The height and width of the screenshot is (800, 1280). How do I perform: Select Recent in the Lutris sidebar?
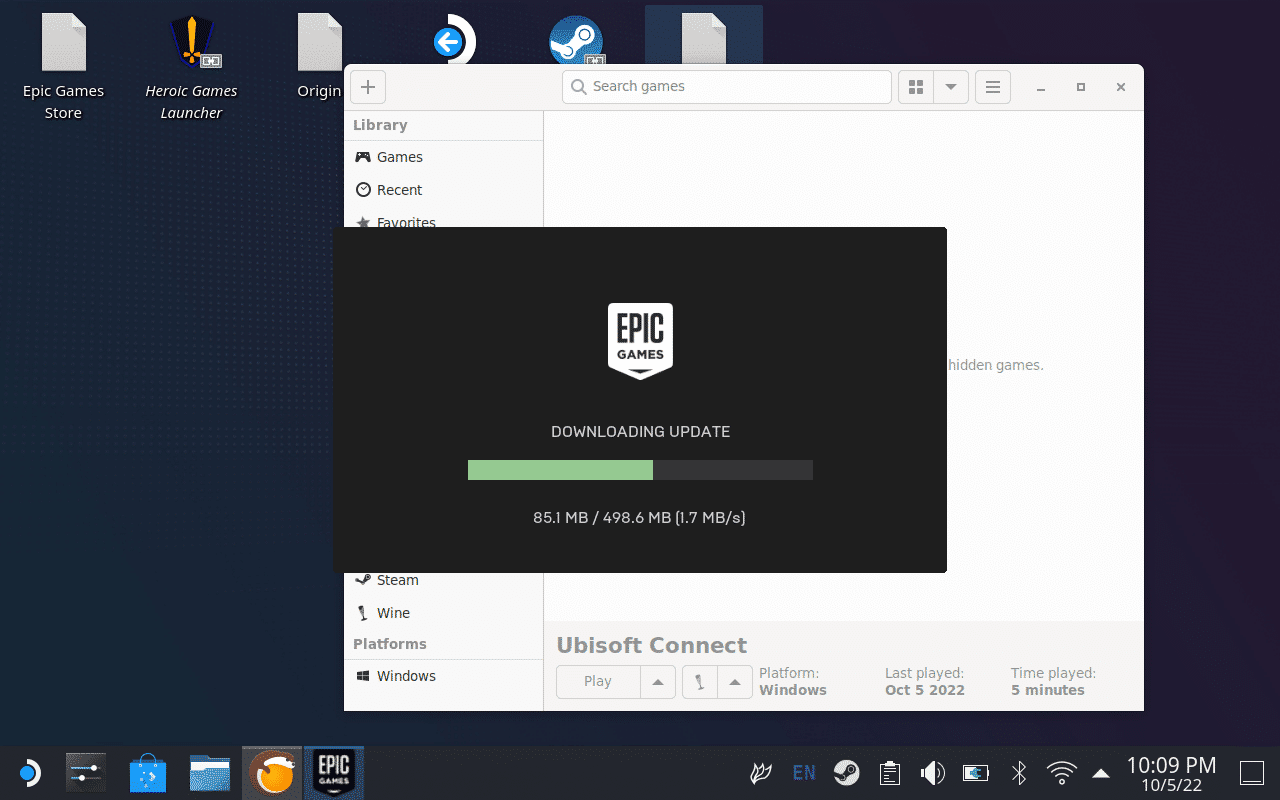tap(443, 190)
